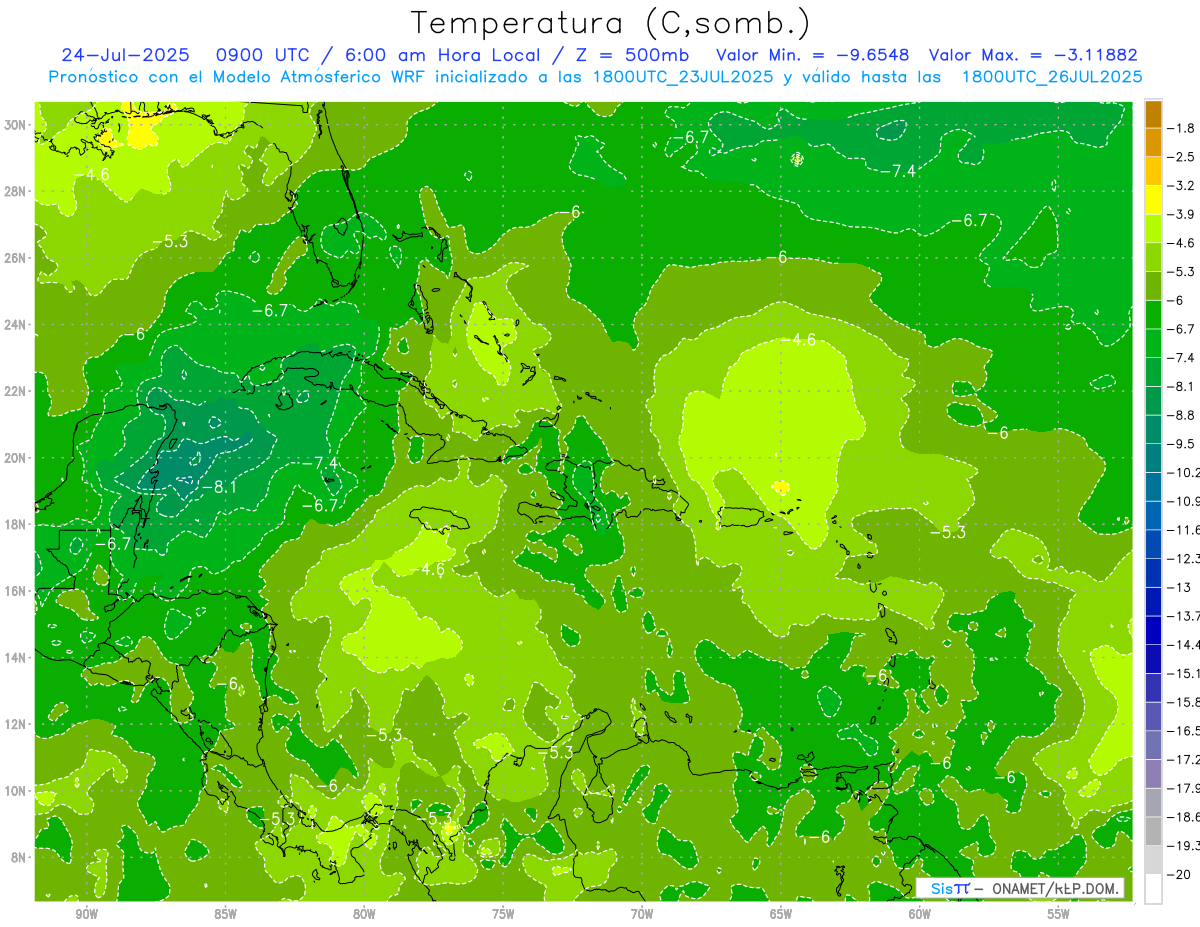Click the colorbar label "-15.8"
This screenshot has height=927, width=1200.
(x=1184, y=702)
